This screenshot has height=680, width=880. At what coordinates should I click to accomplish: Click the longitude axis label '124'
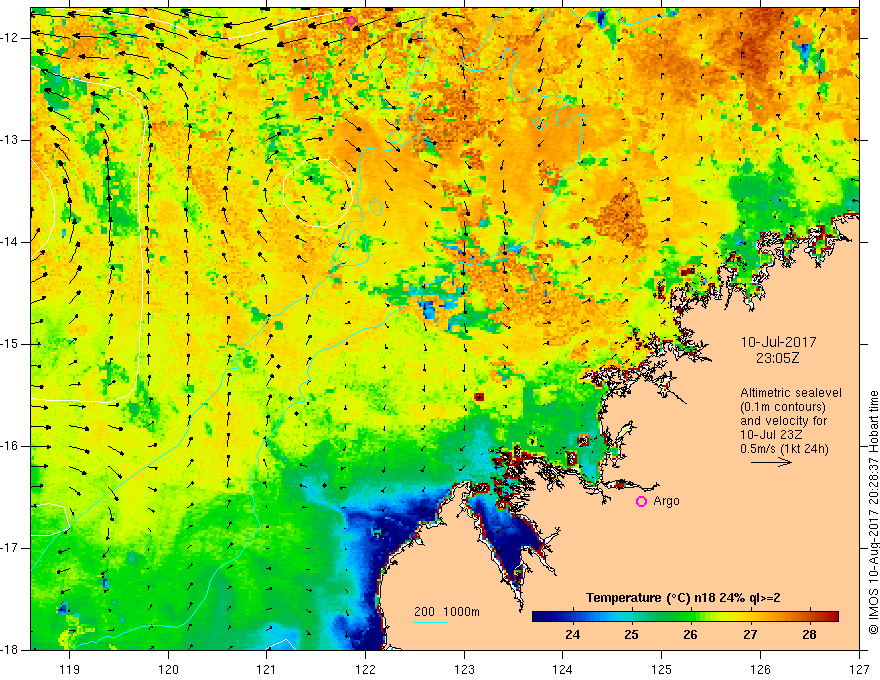pyautogui.click(x=563, y=669)
